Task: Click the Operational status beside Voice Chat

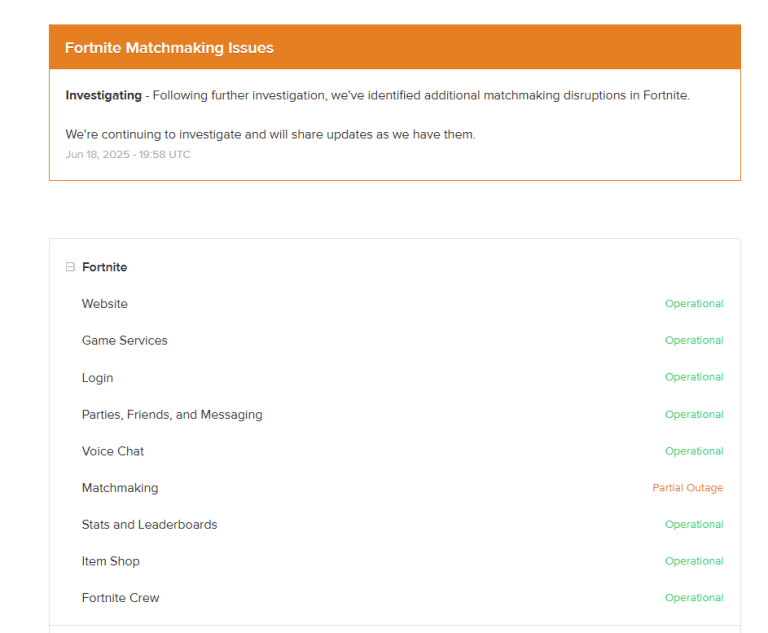Action: 694,451
